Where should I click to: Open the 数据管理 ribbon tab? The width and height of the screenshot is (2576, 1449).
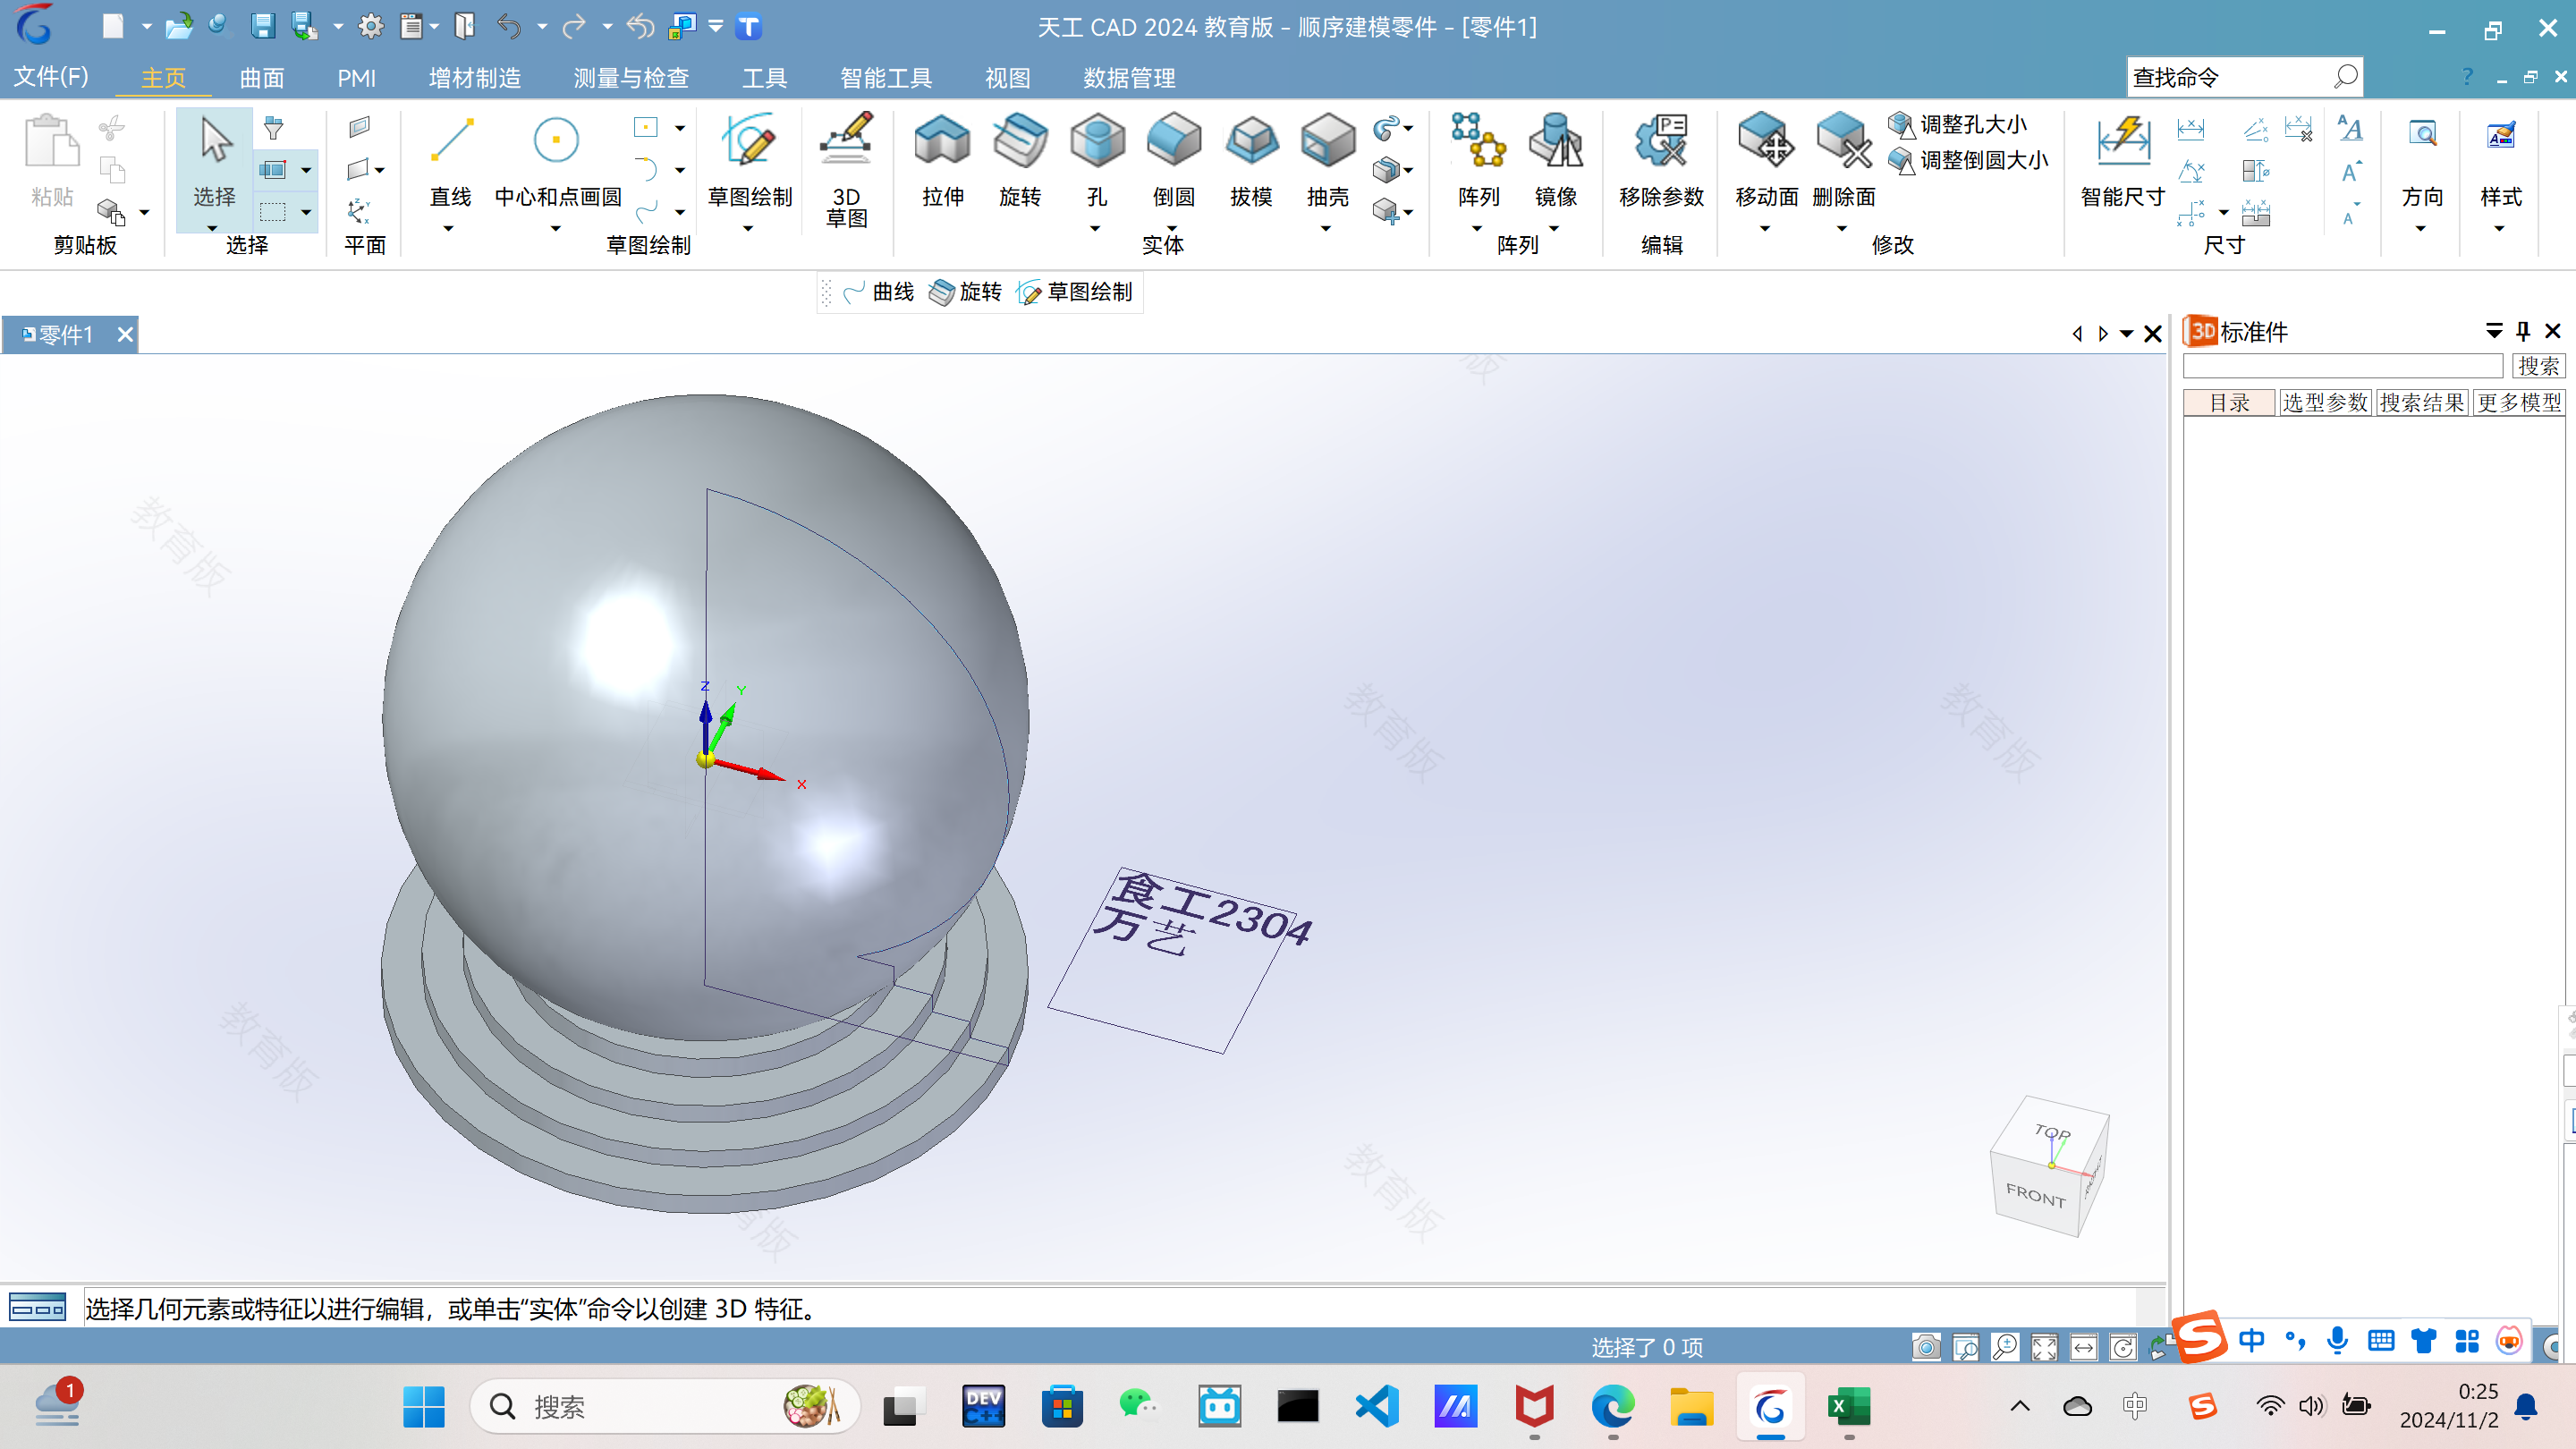pyautogui.click(x=1129, y=77)
